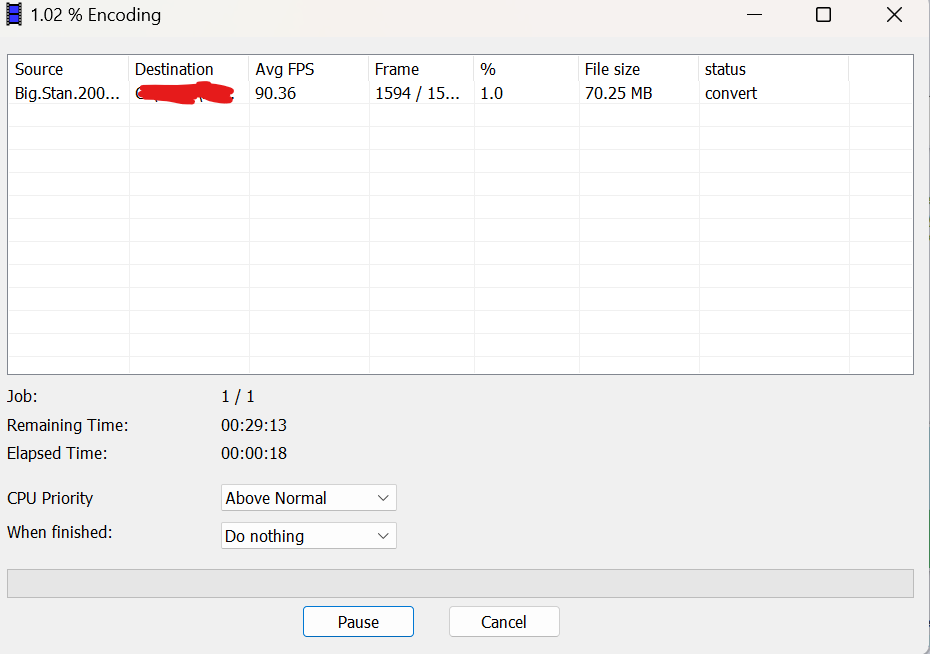930x654 pixels.
Task: Expand the When finished dropdown
Action: (308, 536)
